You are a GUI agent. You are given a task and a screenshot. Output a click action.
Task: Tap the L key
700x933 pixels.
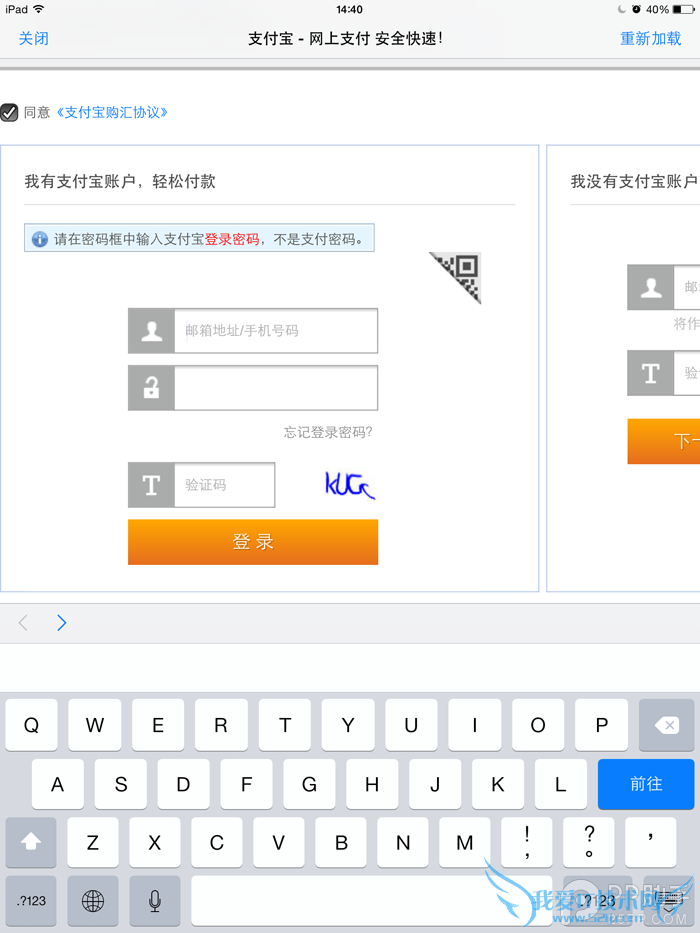pyautogui.click(x=561, y=784)
